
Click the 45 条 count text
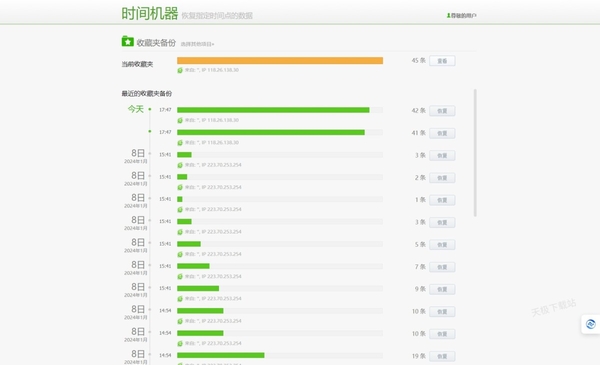click(x=419, y=60)
